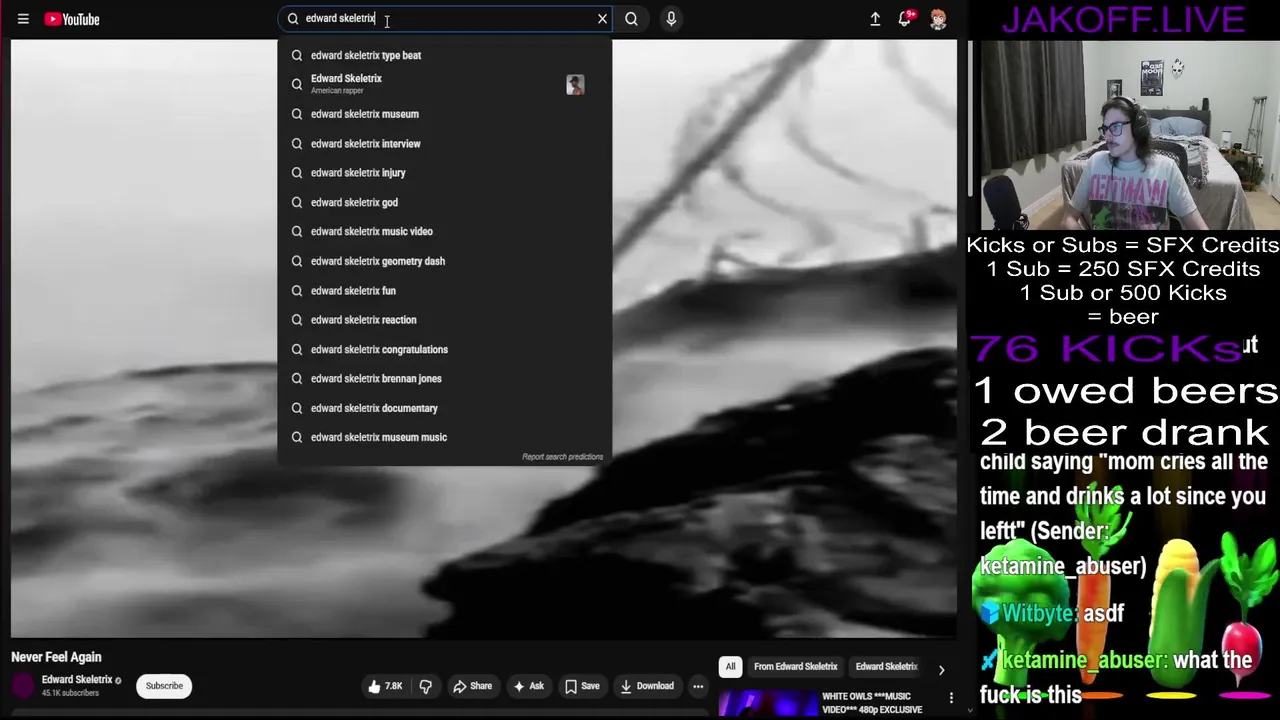The width and height of the screenshot is (1280, 720).
Task: Open the 'WHITE OWLS ***MUSIC VIDEO***' title
Action: pyautogui.click(x=872, y=703)
